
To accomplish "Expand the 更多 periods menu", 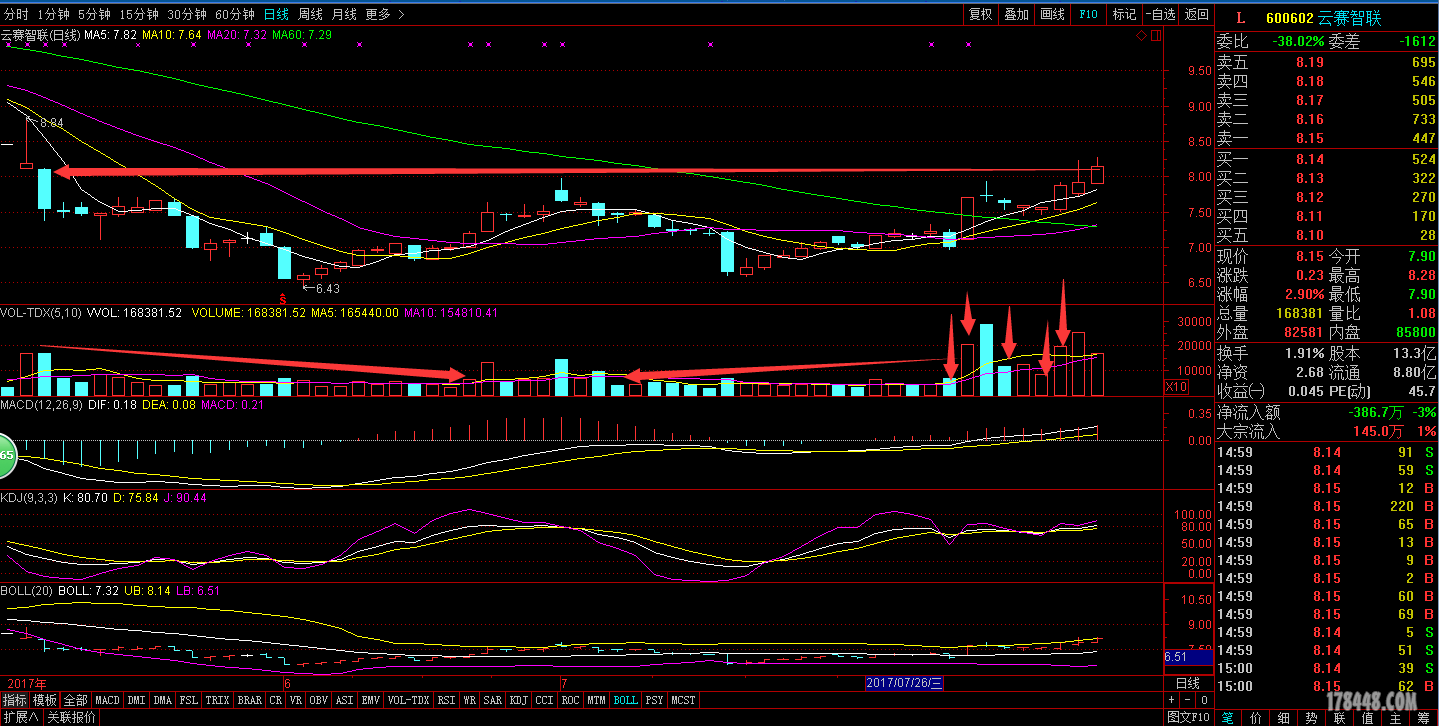I will click(385, 14).
